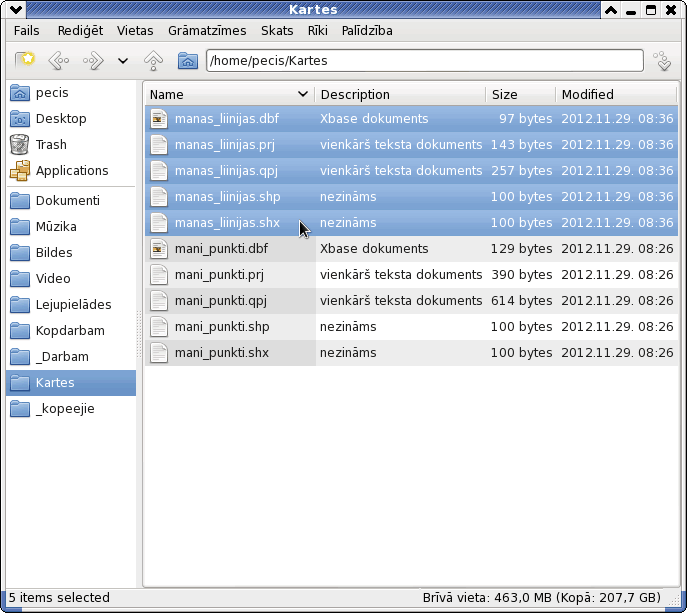This screenshot has width=687, height=613.
Task: Click the new tab star-folder icon
Action: coord(25,60)
